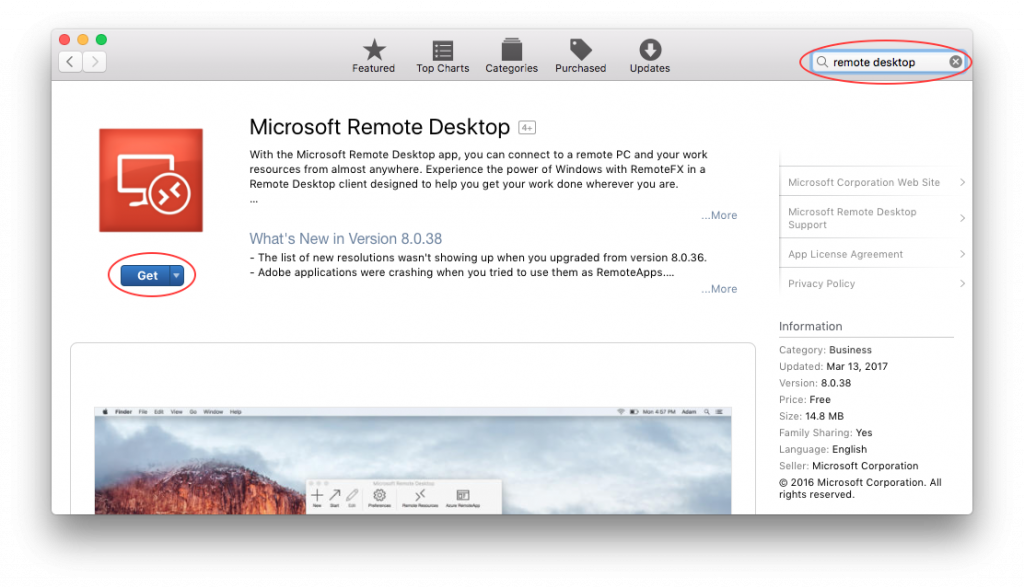Click the "© 2016 Microsoft Corporation" copyright text

pos(860,489)
